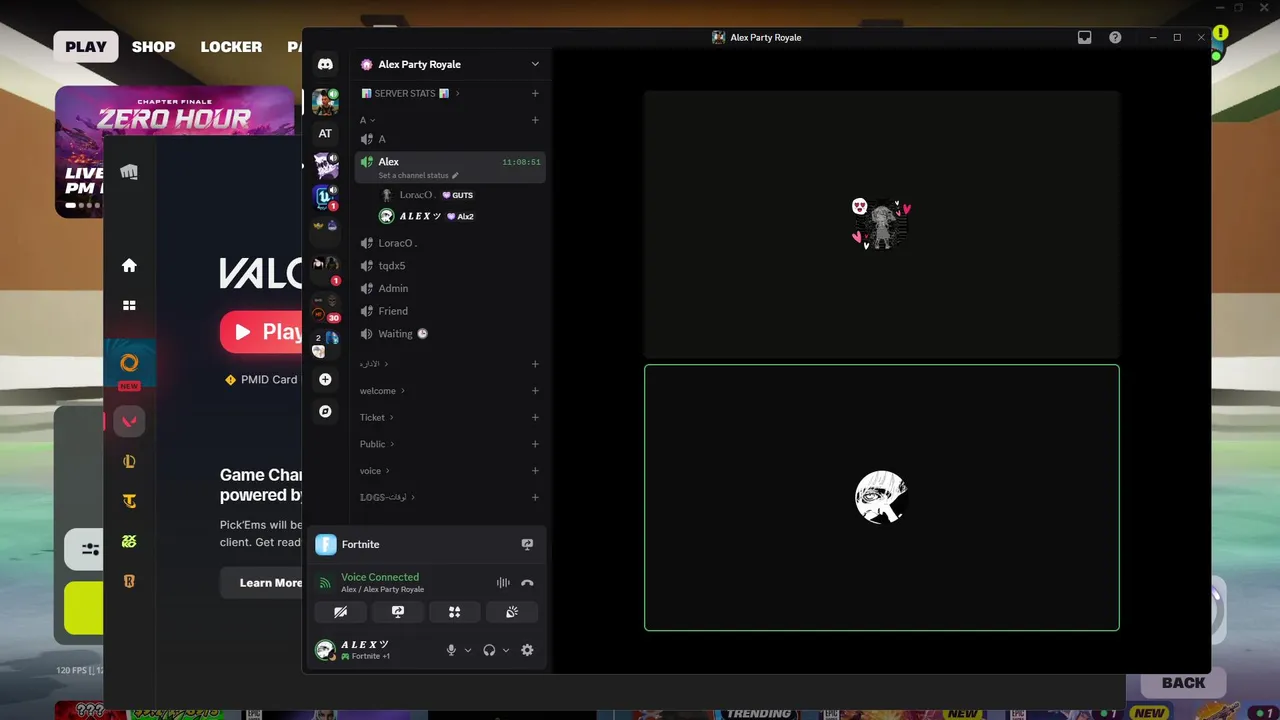This screenshot has height=720, width=1280.
Task: Open headphones output options arrow
Action: (x=505, y=650)
